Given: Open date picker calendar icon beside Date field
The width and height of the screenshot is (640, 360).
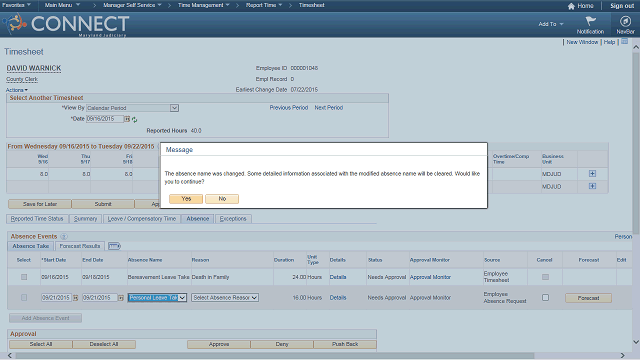Looking at the screenshot, I should click(x=127, y=119).
